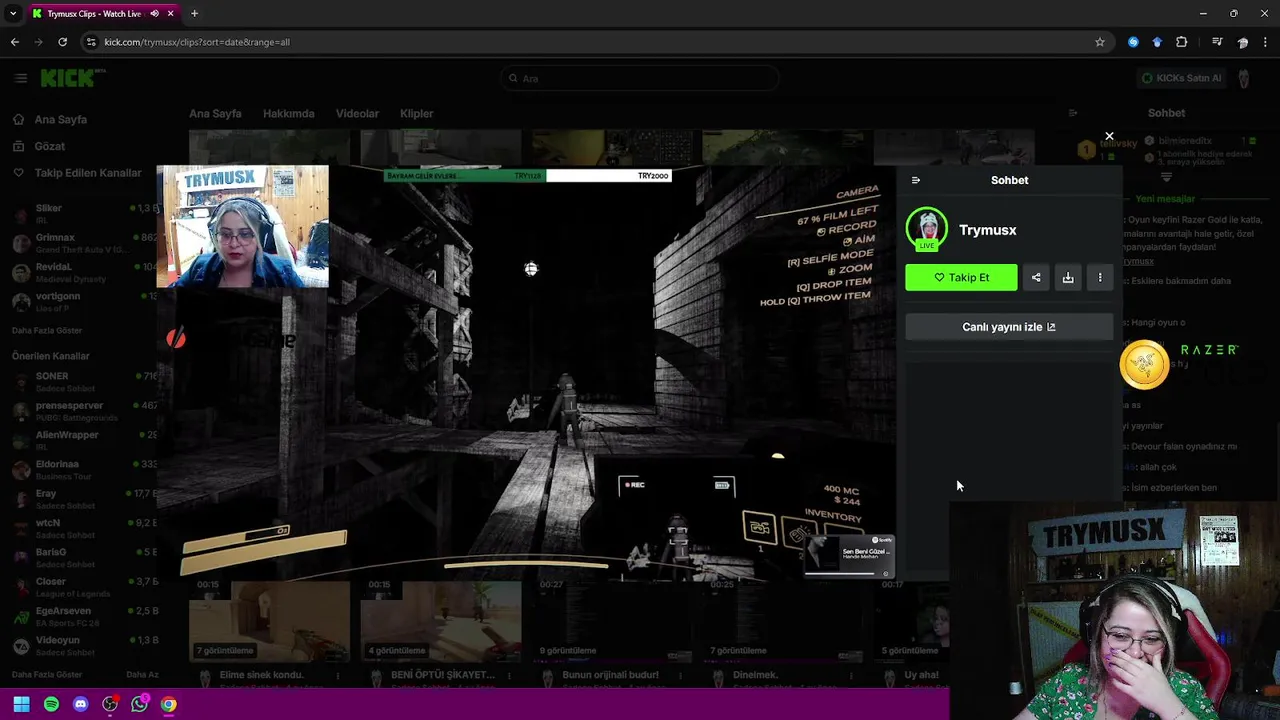Open Closer League of Legends channel

pyautogui.click(x=85, y=586)
